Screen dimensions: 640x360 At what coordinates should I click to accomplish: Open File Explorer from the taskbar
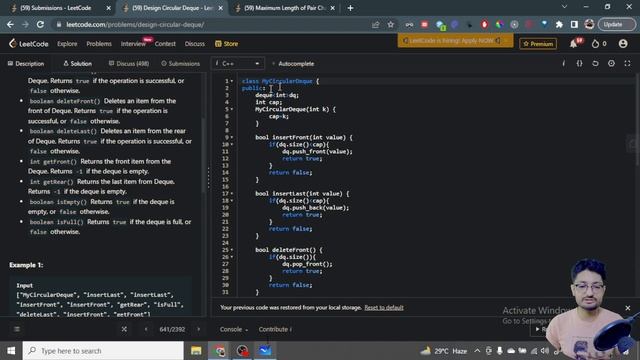point(196,351)
